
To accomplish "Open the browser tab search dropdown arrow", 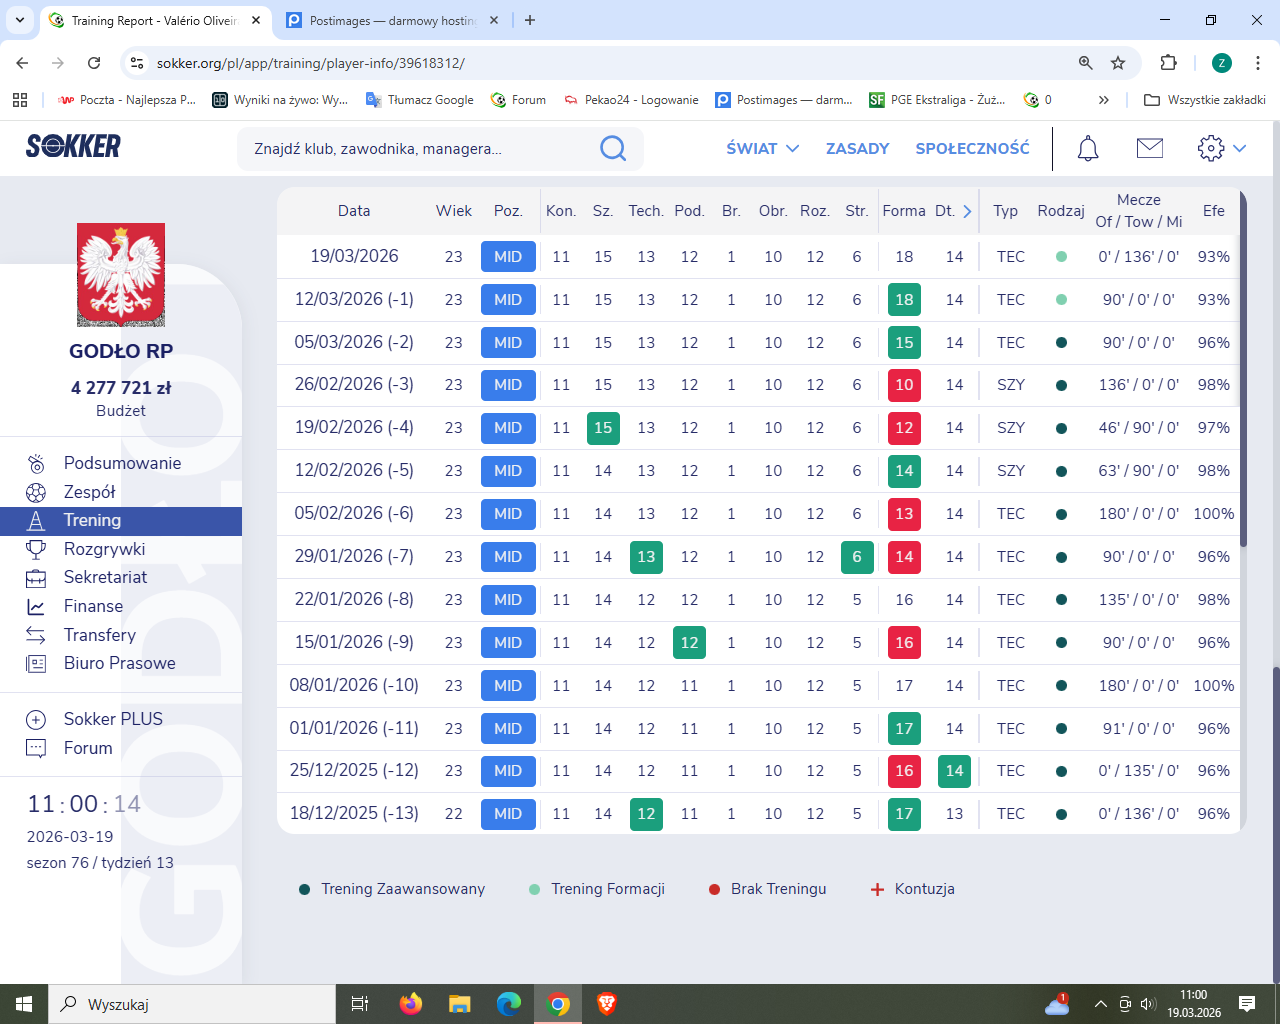I will pyautogui.click(x=20, y=20).
